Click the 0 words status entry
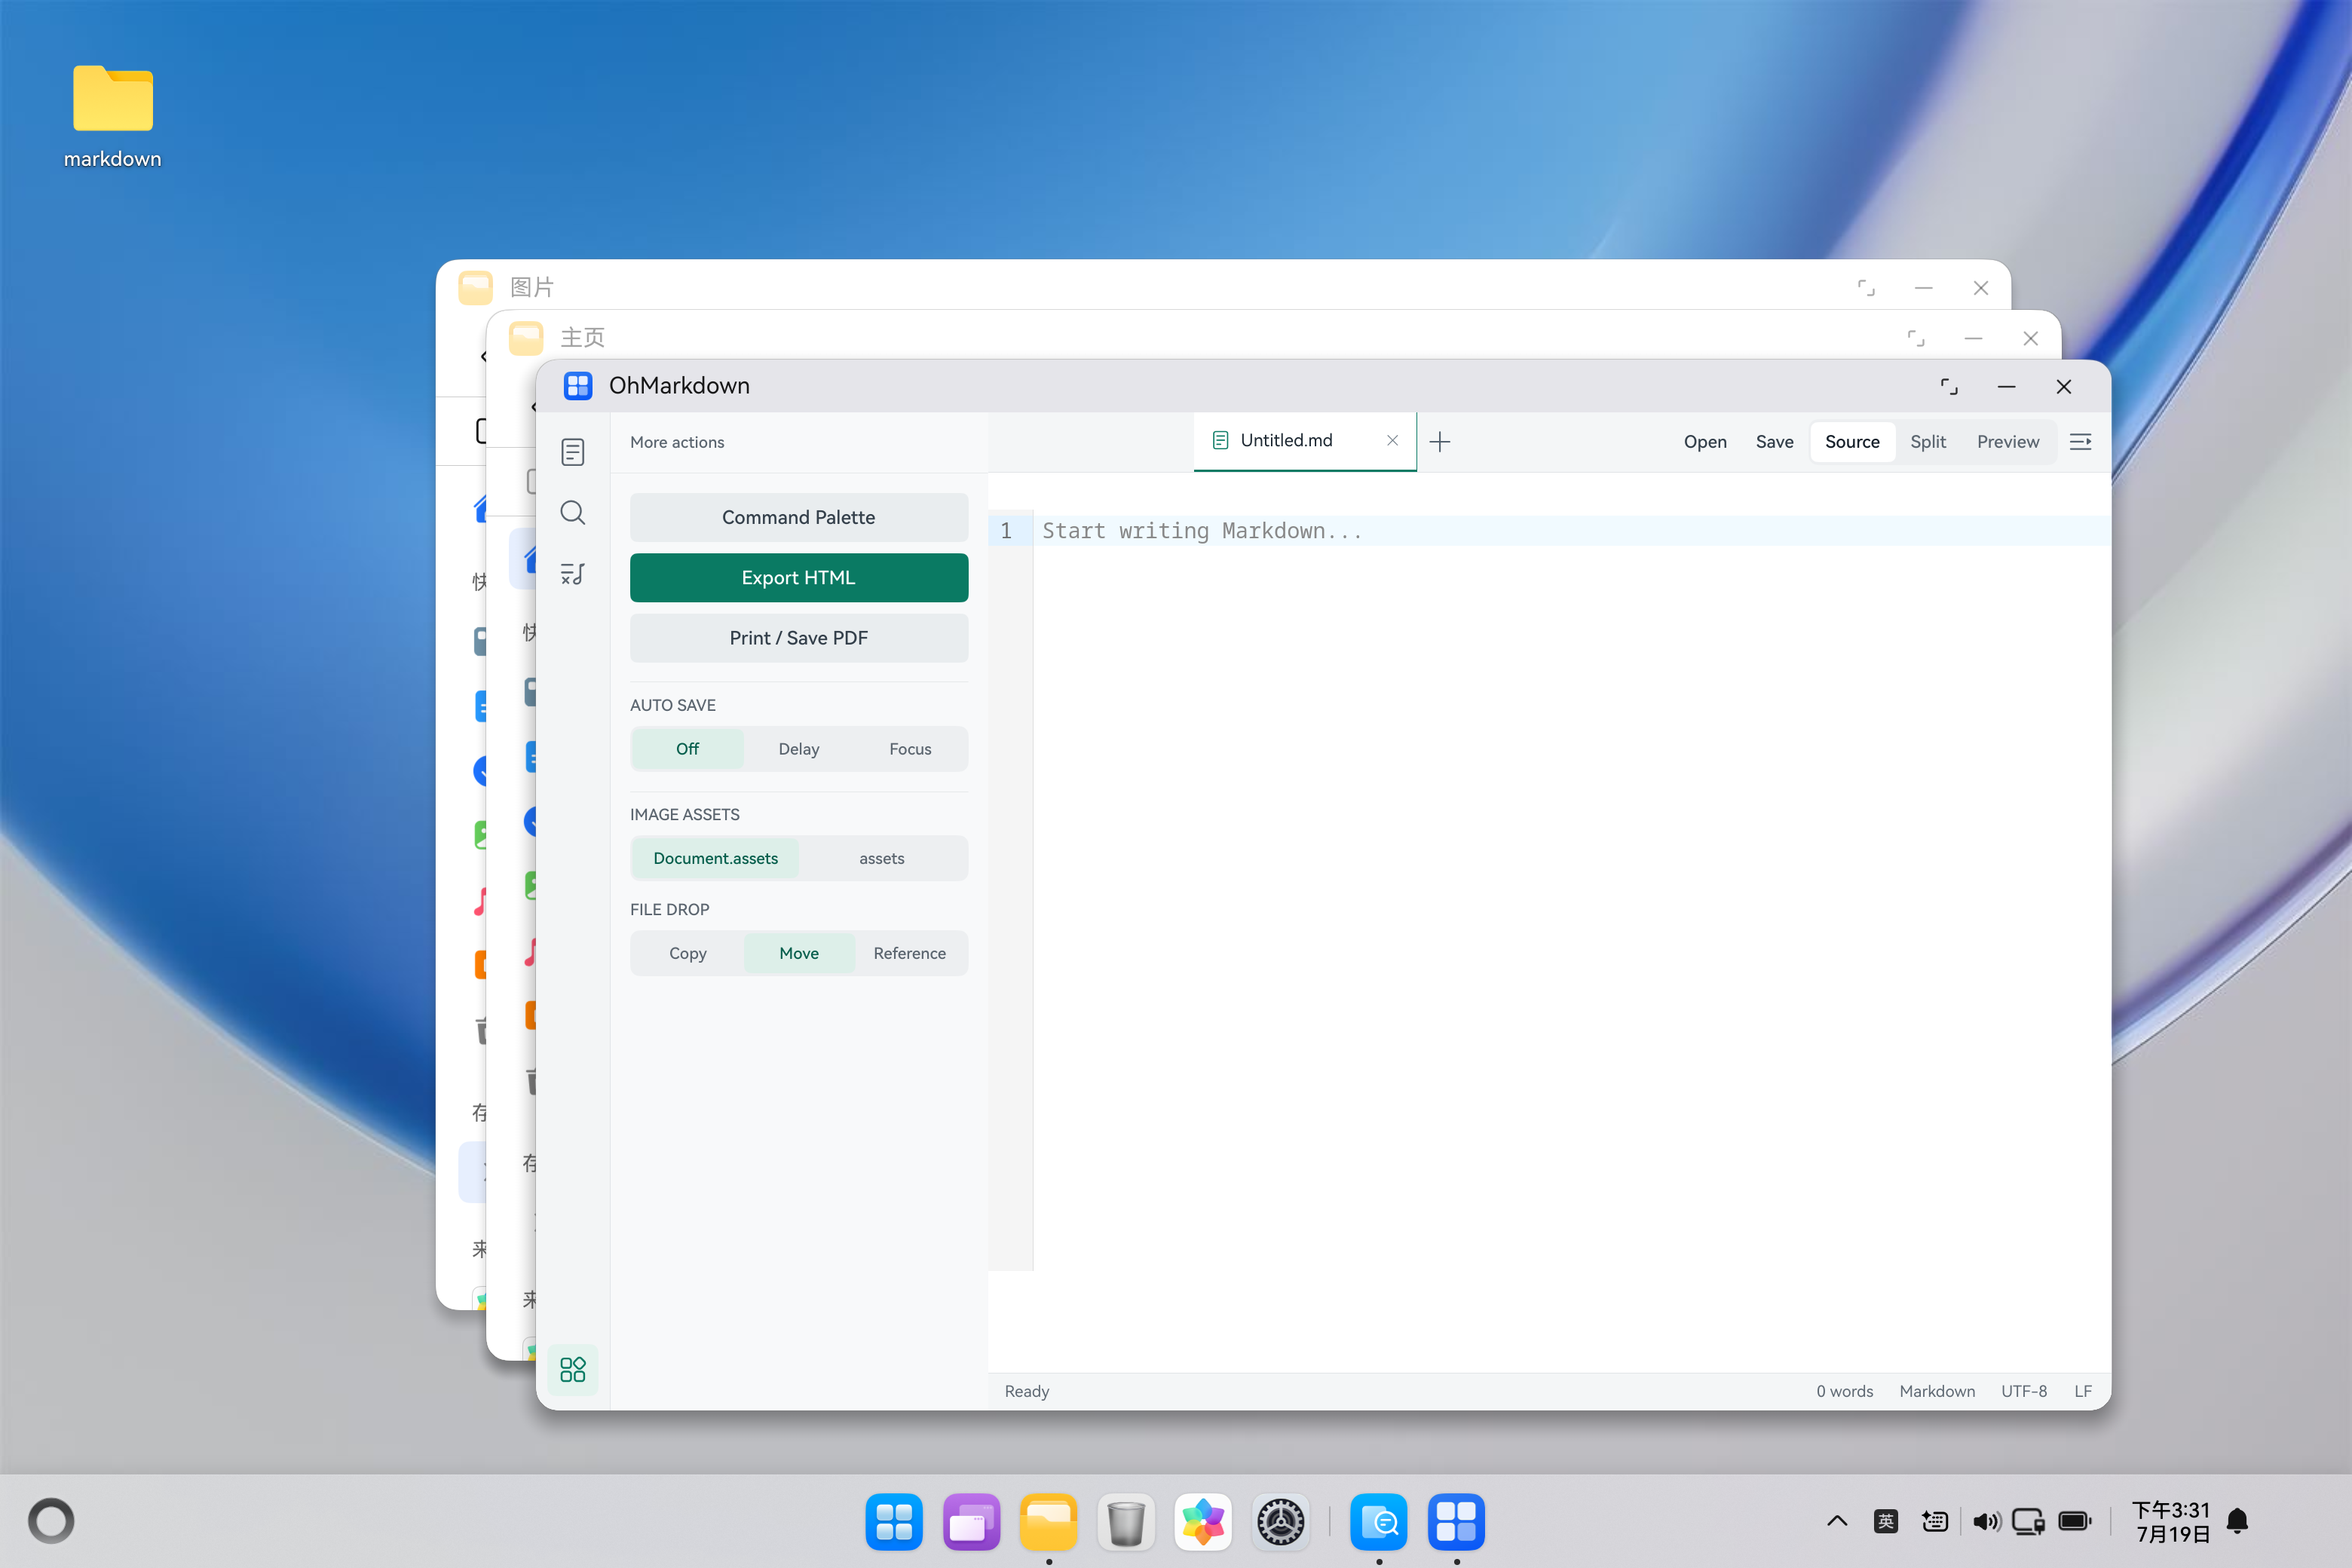 click(x=1844, y=1391)
